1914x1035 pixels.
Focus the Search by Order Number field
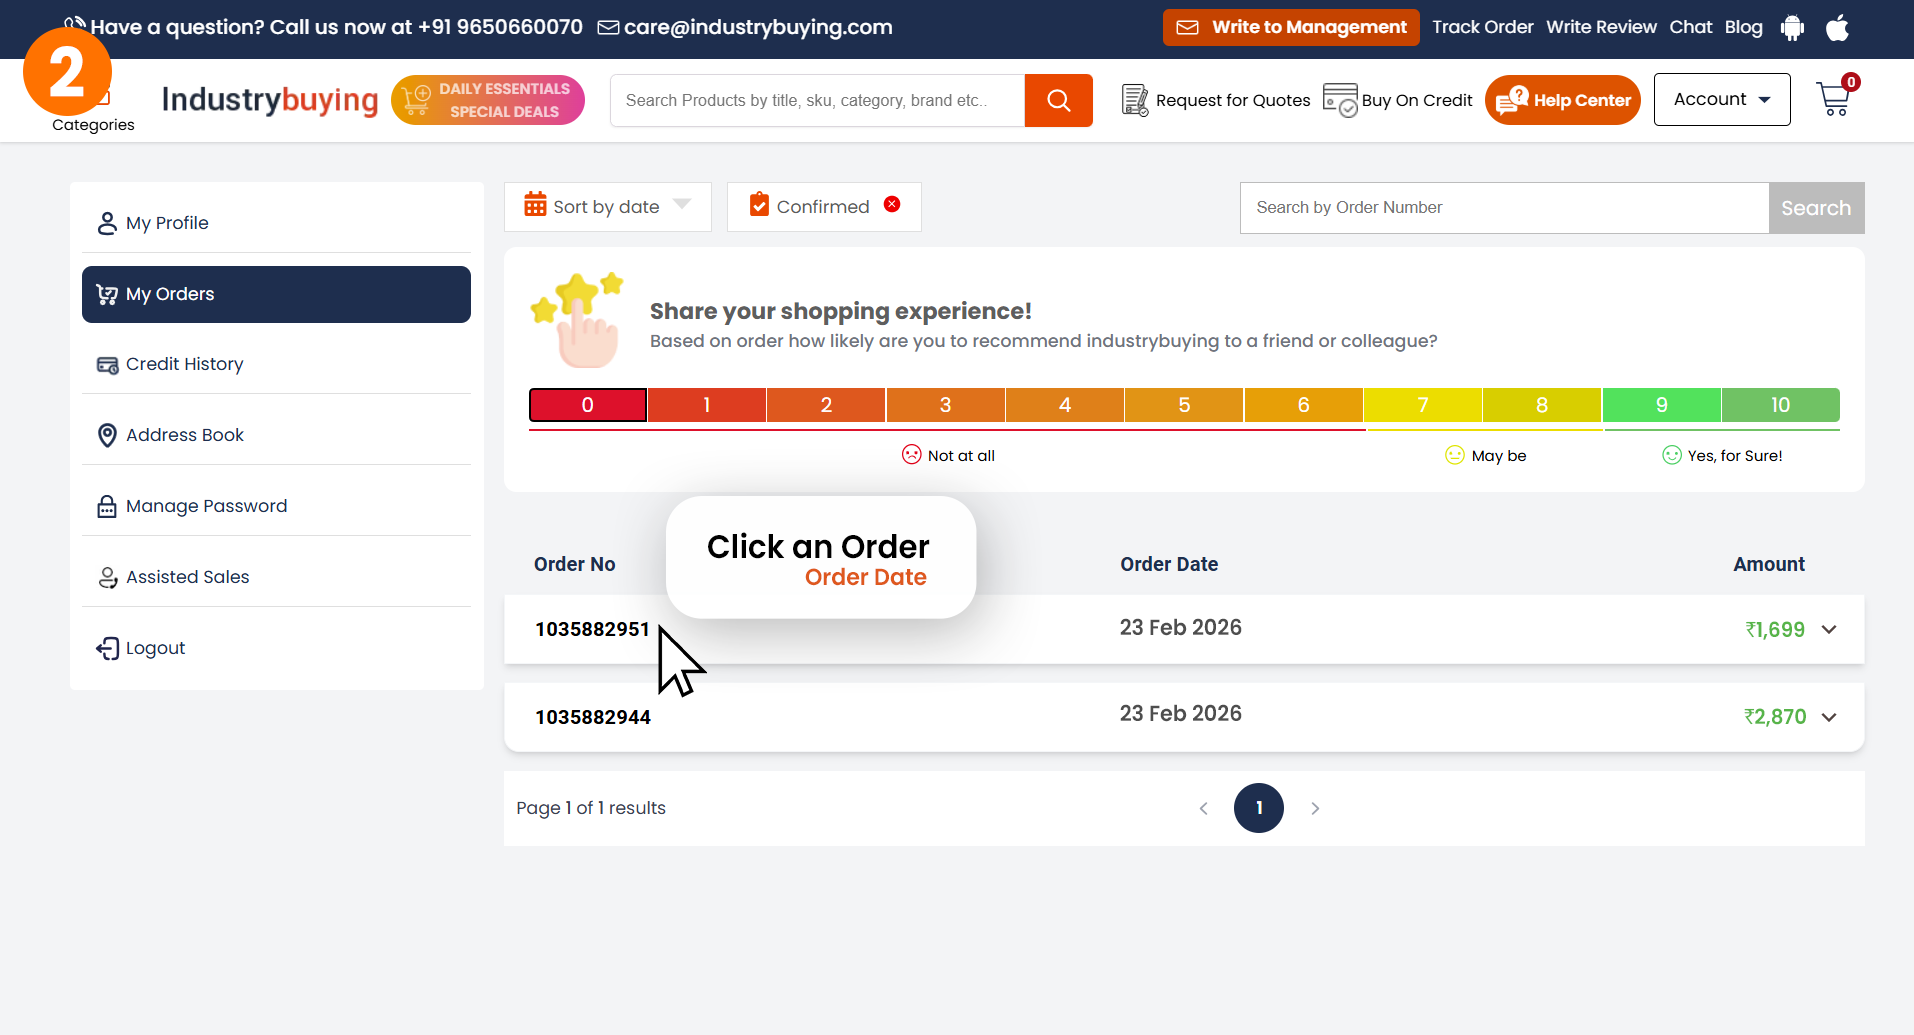tap(1504, 208)
